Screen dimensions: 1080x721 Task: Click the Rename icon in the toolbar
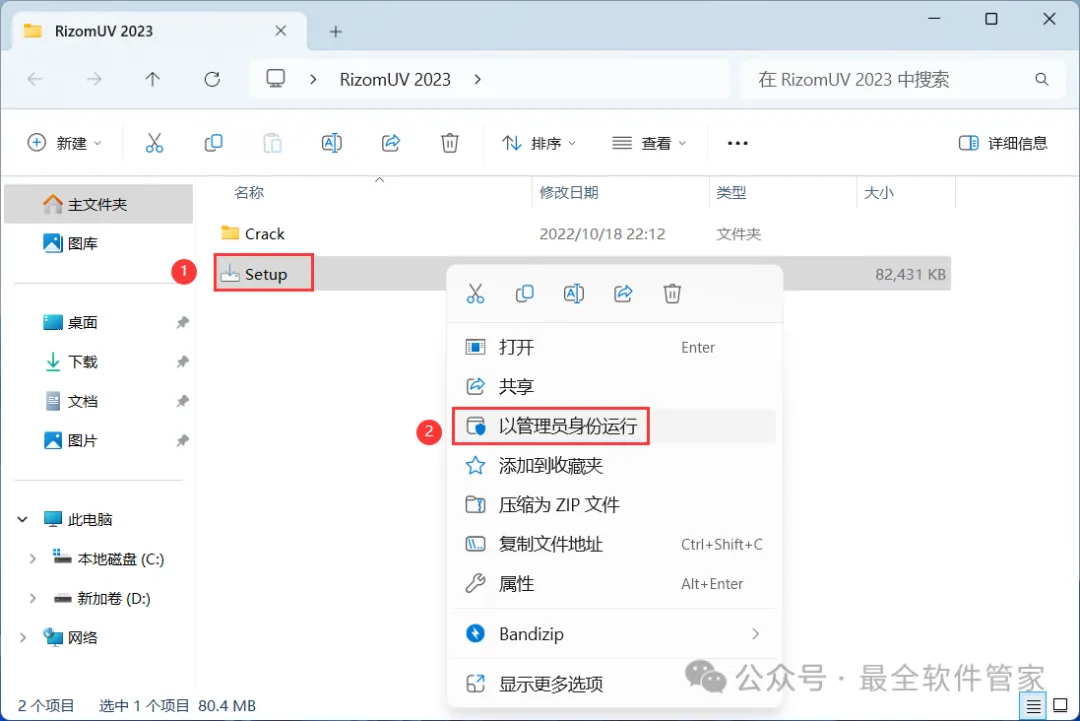(x=331, y=143)
